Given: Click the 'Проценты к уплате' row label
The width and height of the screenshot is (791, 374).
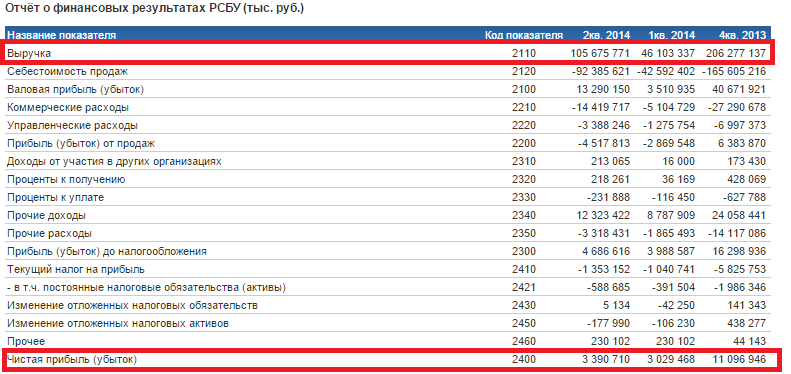Looking at the screenshot, I should coord(55,198).
